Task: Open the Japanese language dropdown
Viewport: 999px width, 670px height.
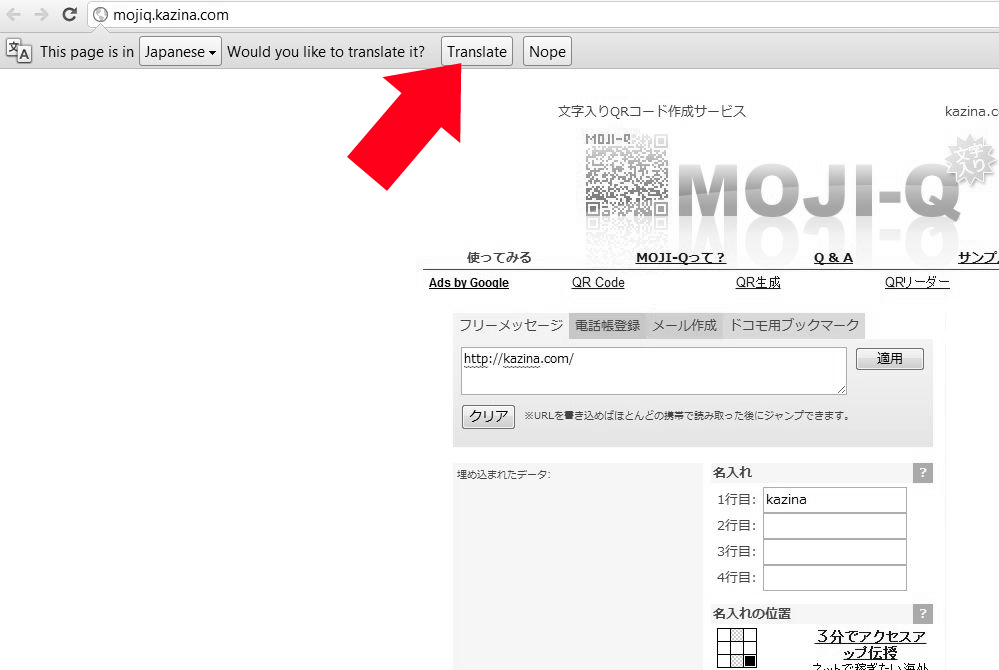Action: point(180,52)
